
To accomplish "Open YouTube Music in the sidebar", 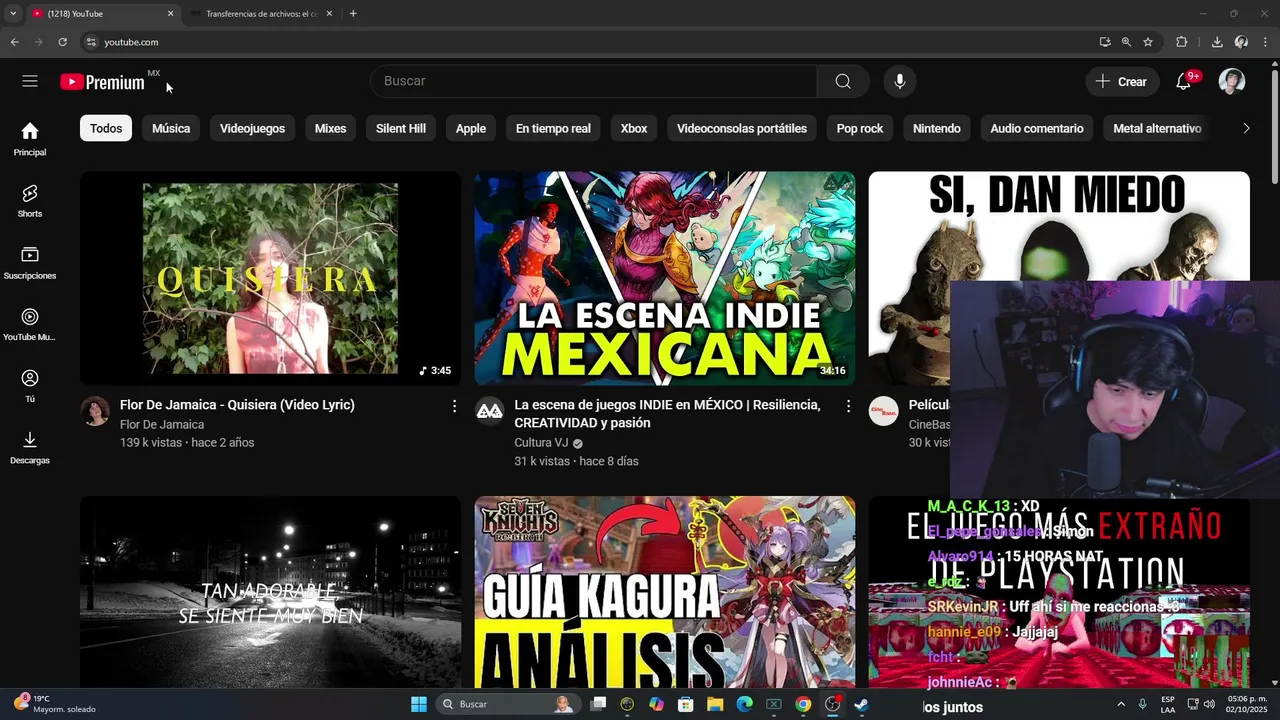I will click(30, 324).
